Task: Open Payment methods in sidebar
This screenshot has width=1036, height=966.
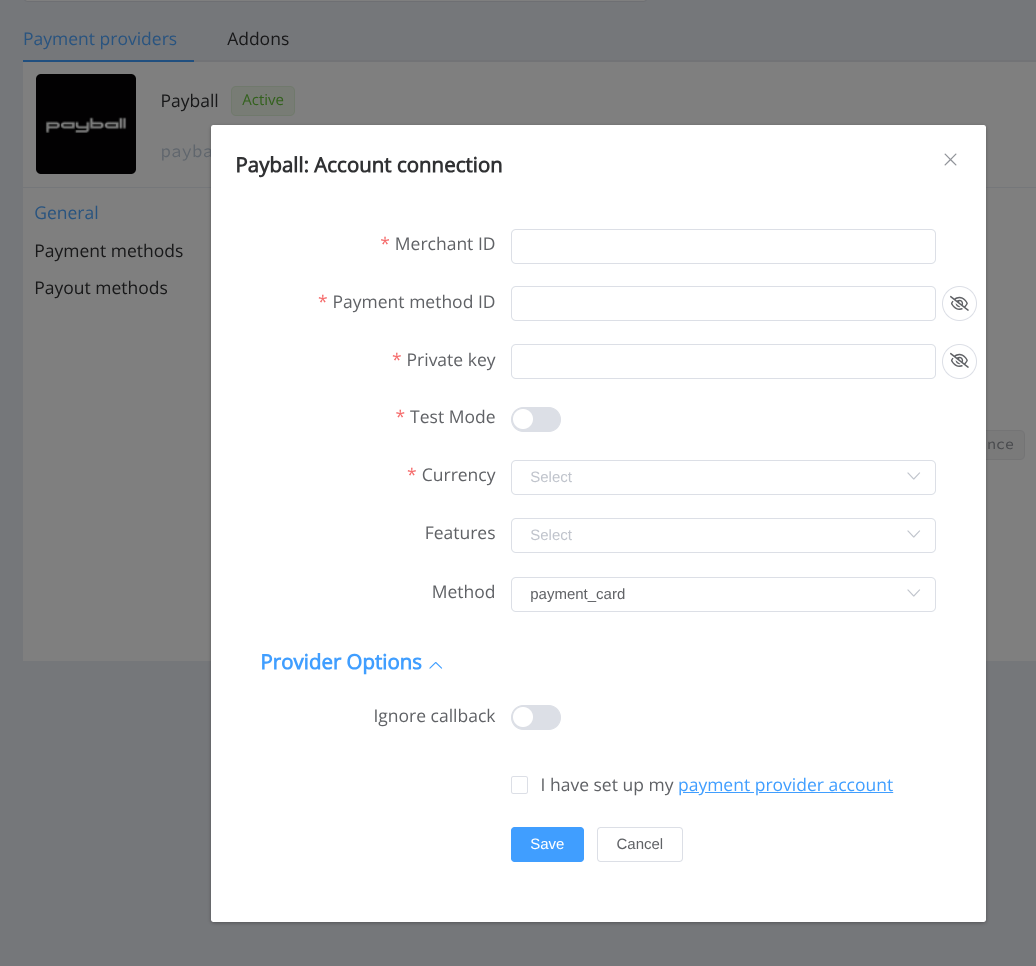Action: (x=108, y=251)
